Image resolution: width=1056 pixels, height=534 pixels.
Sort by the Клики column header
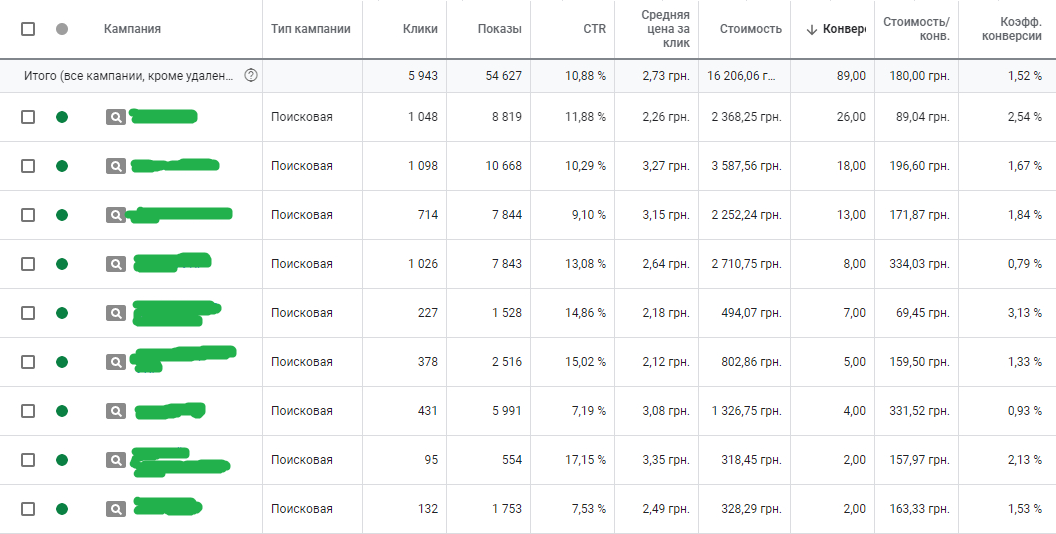click(420, 29)
